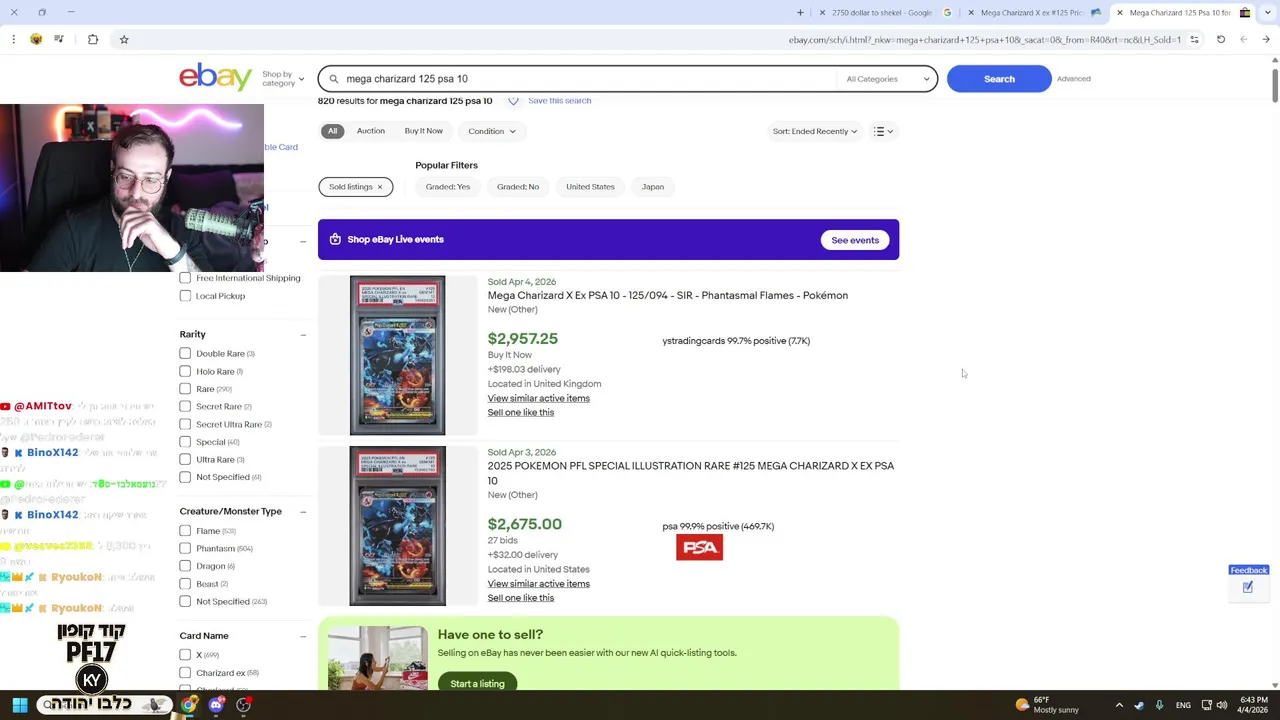Apply the Japan location filter
This screenshot has width=1280, height=720.
(x=652, y=187)
